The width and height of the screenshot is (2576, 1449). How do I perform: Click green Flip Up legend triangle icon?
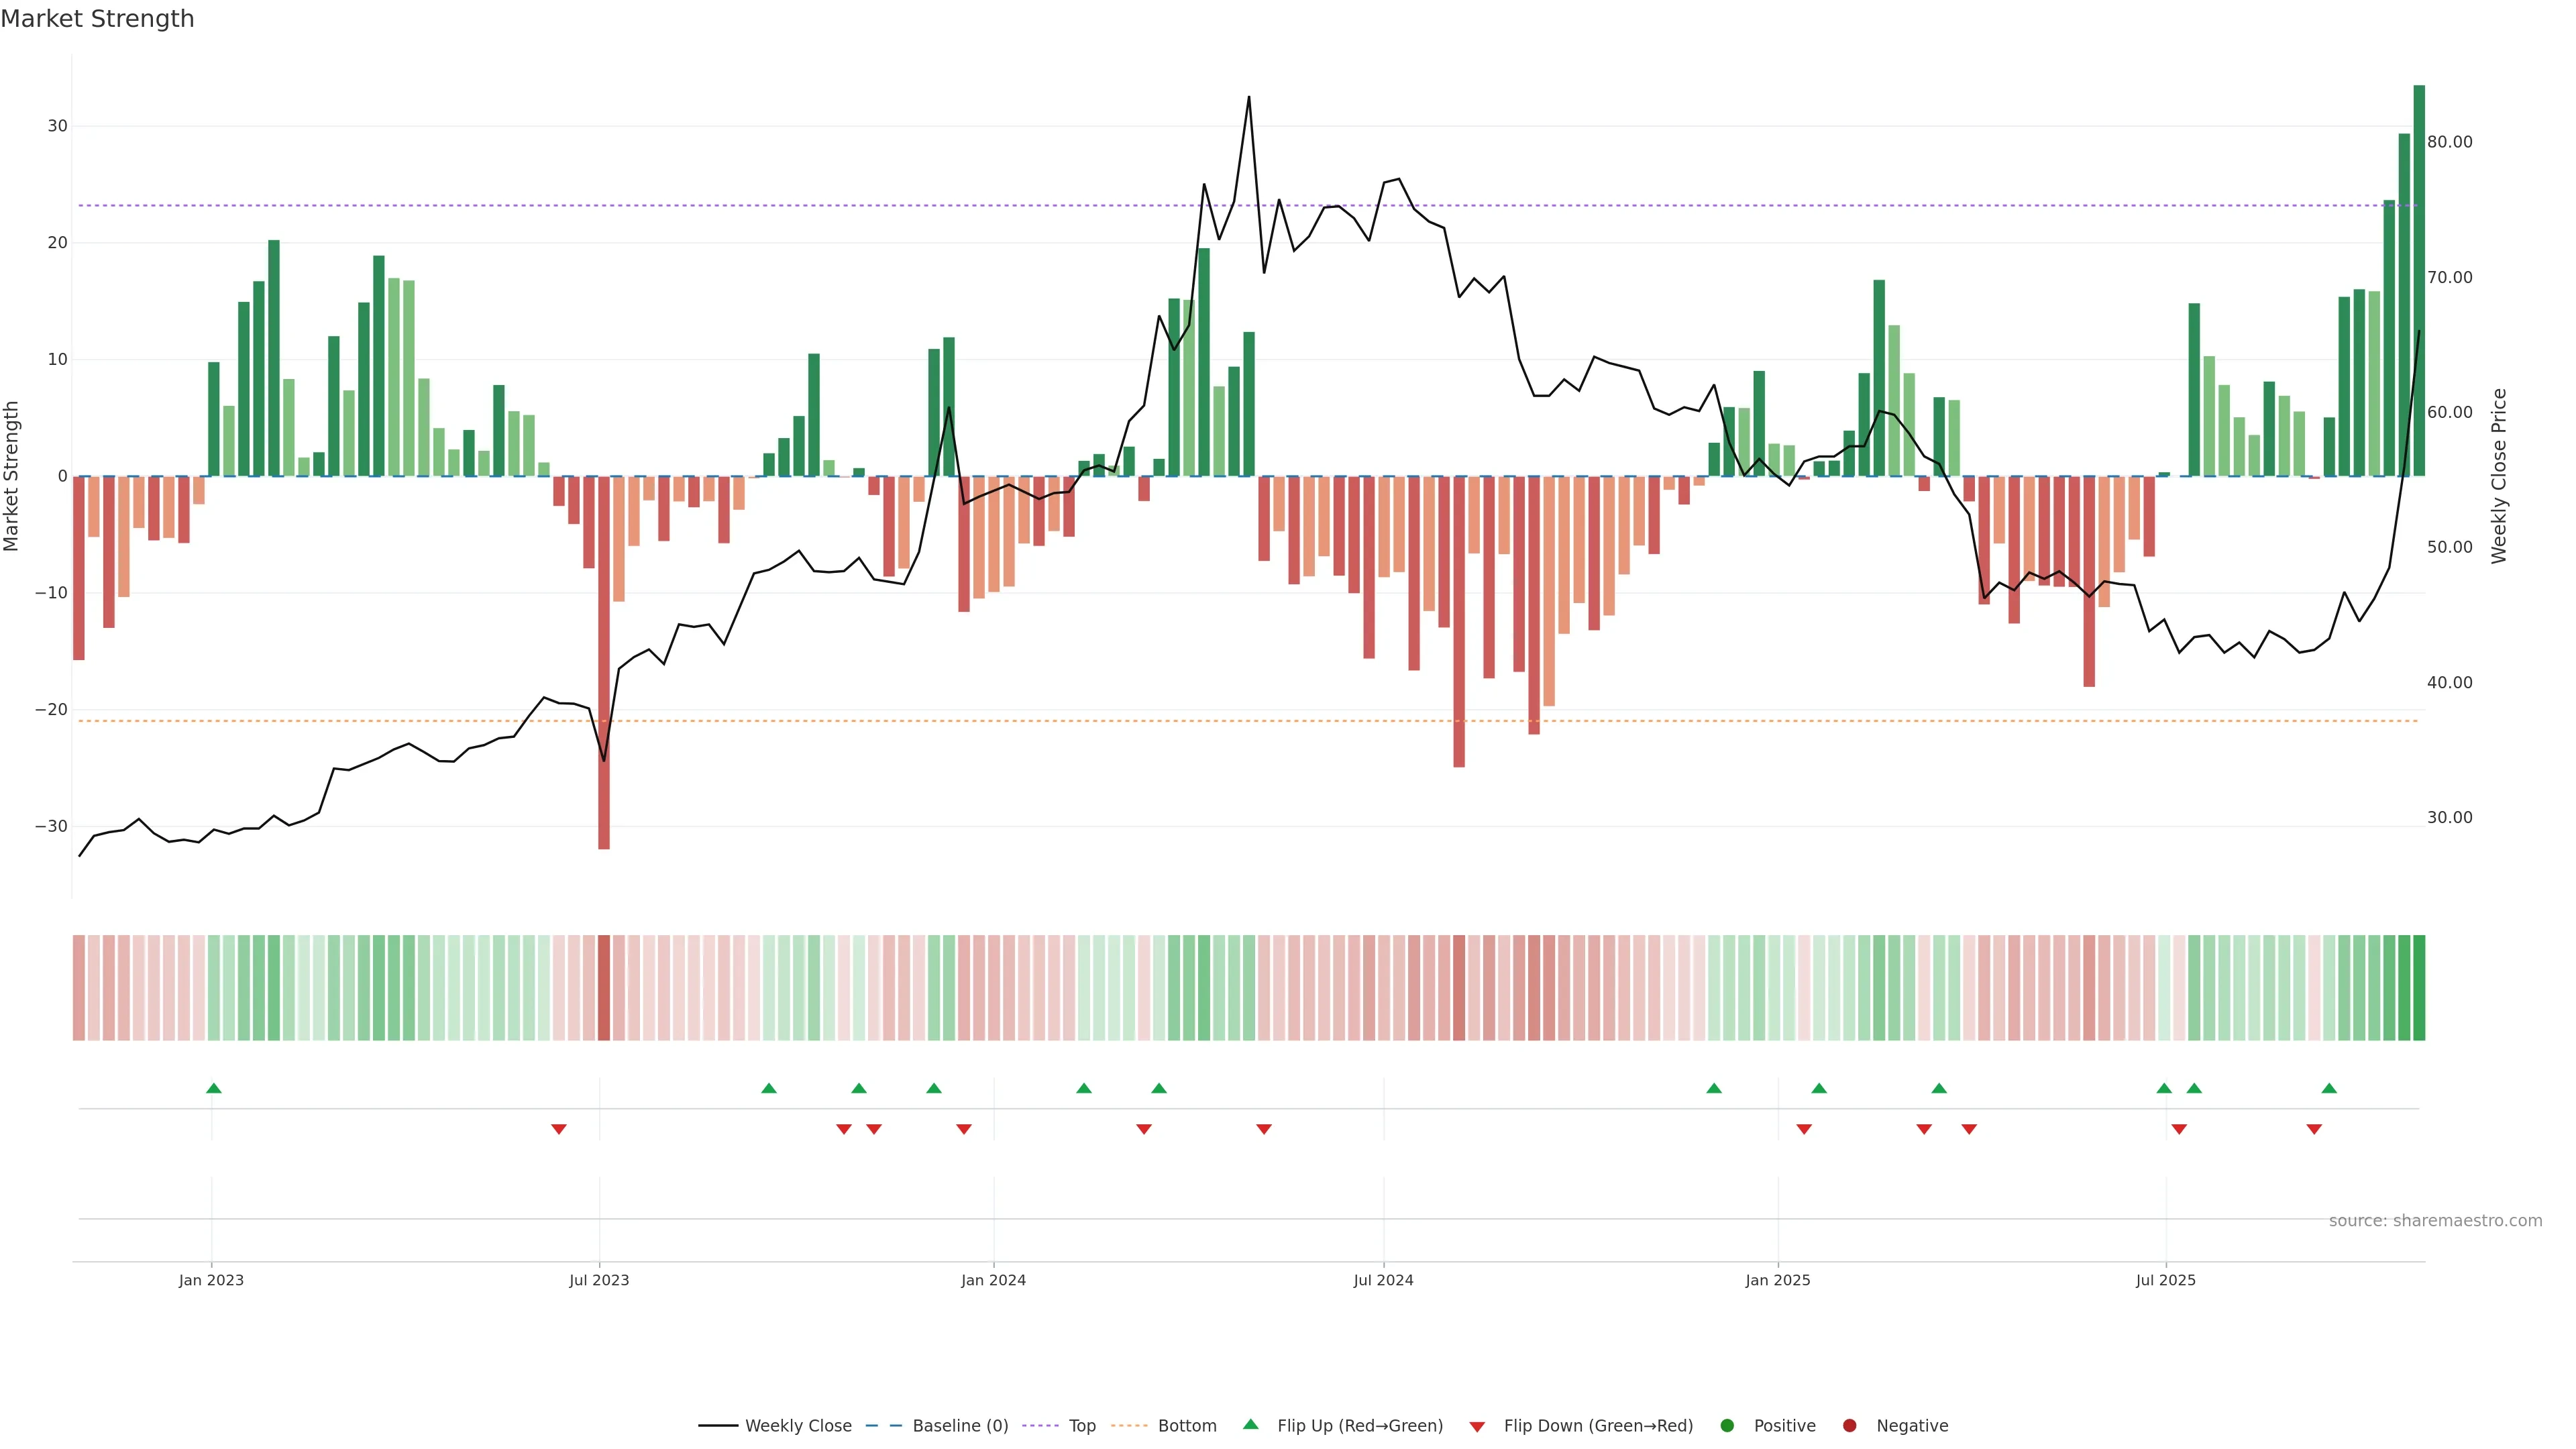(1250, 1425)
